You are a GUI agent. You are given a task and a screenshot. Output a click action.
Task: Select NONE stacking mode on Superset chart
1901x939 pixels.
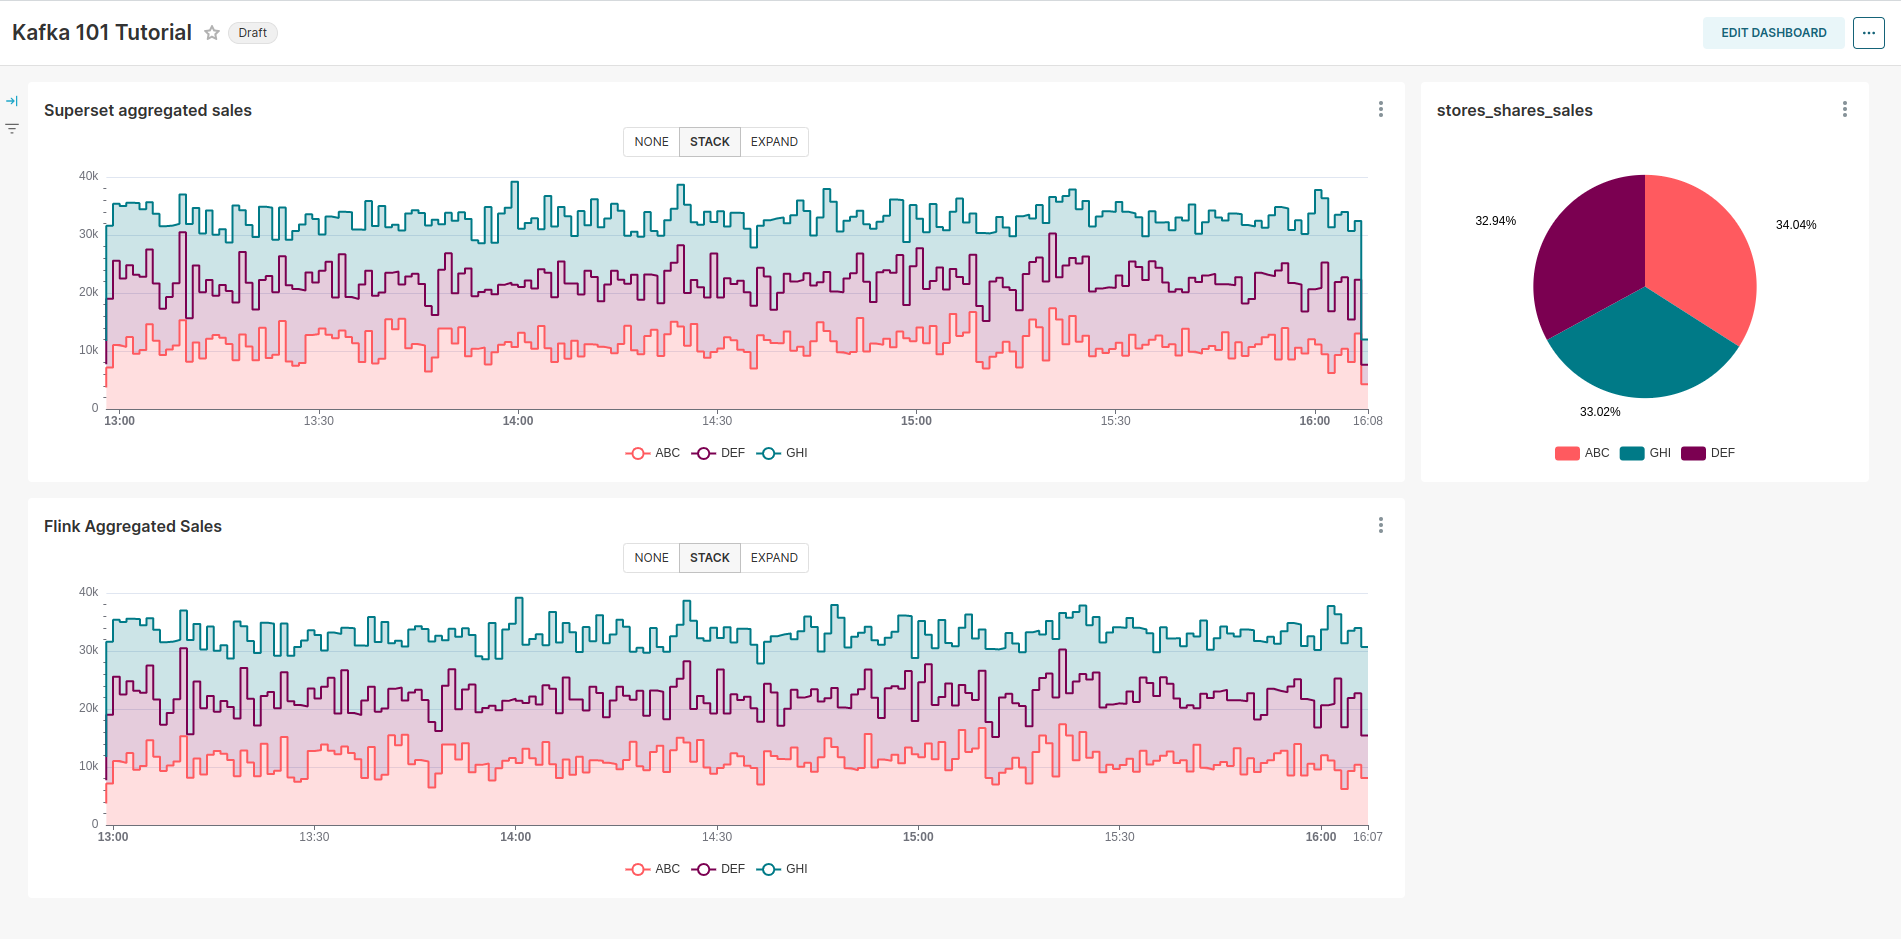click(x=651, y=141)
